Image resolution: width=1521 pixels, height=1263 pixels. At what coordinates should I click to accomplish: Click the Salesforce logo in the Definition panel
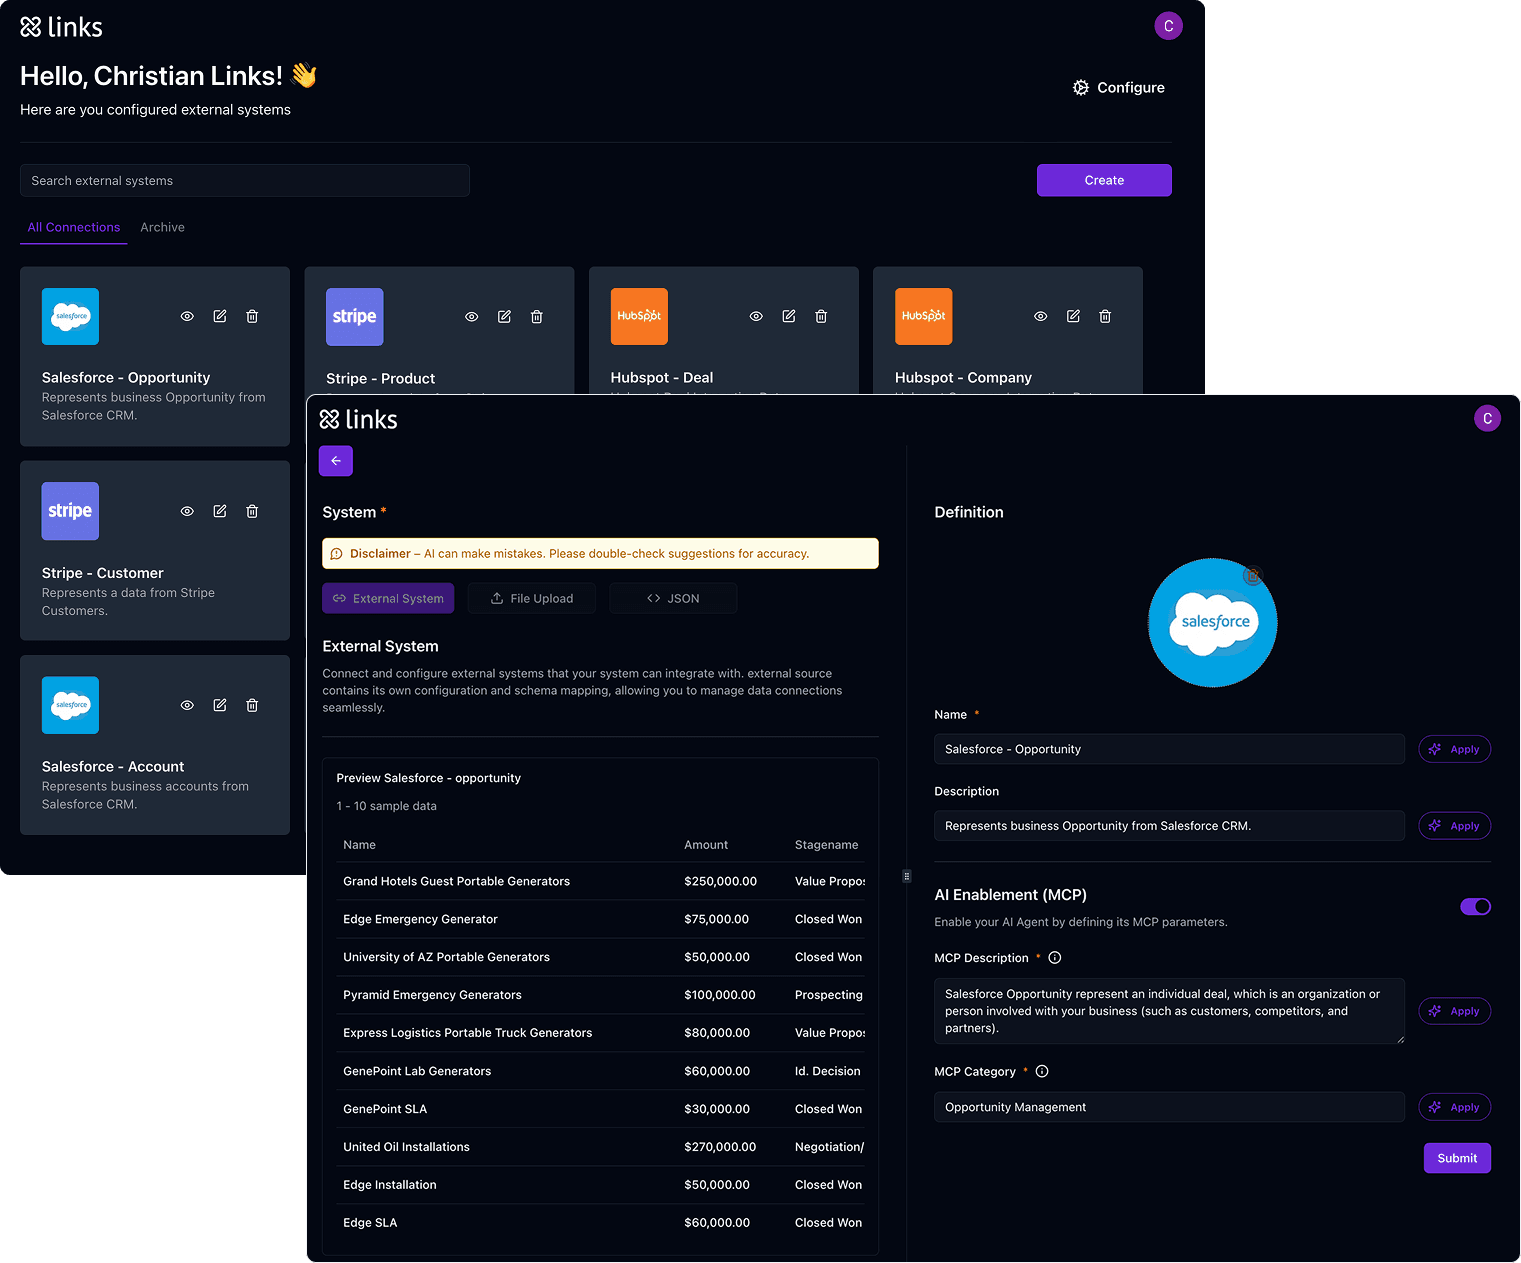click(1213, 623)
